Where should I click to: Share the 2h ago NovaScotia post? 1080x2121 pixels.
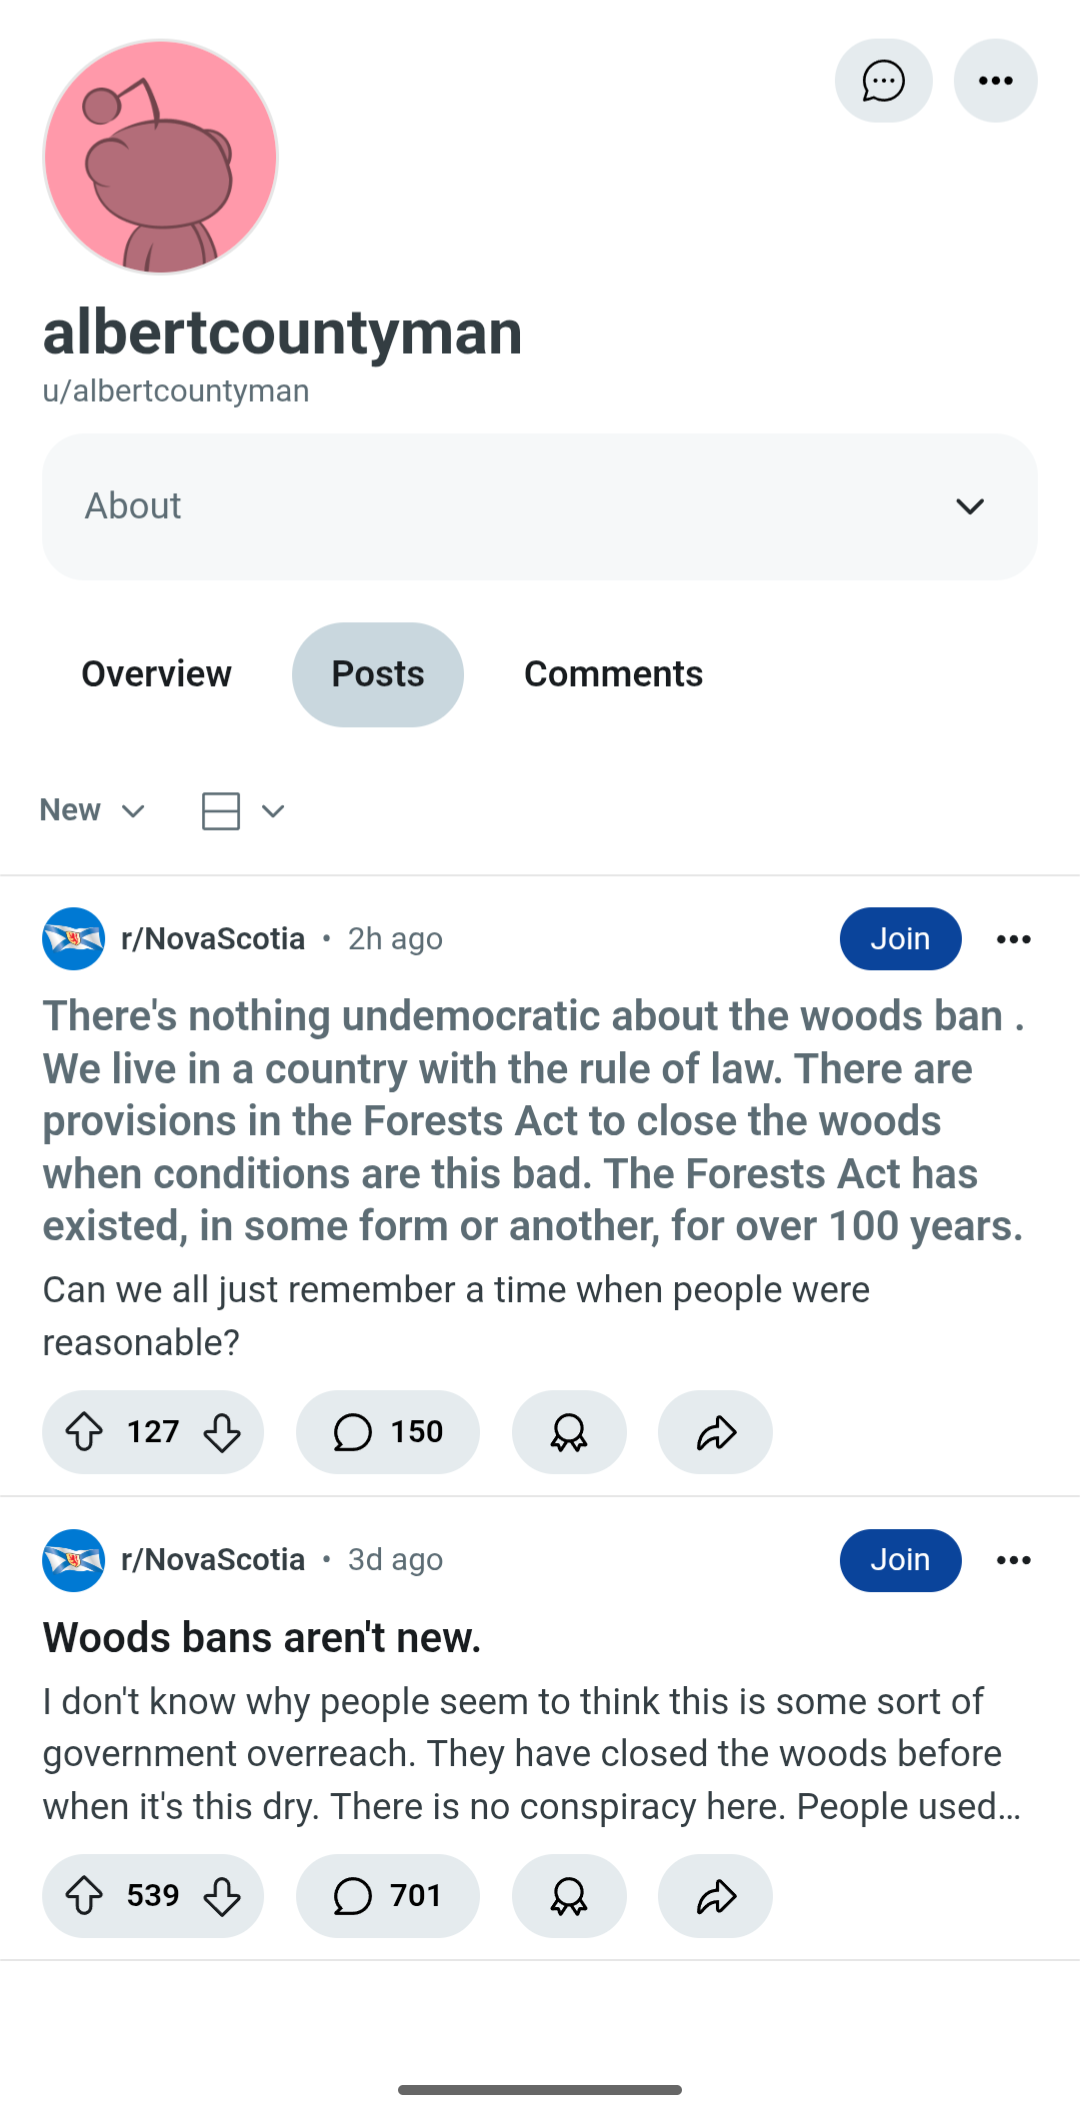click(715, 1432)
